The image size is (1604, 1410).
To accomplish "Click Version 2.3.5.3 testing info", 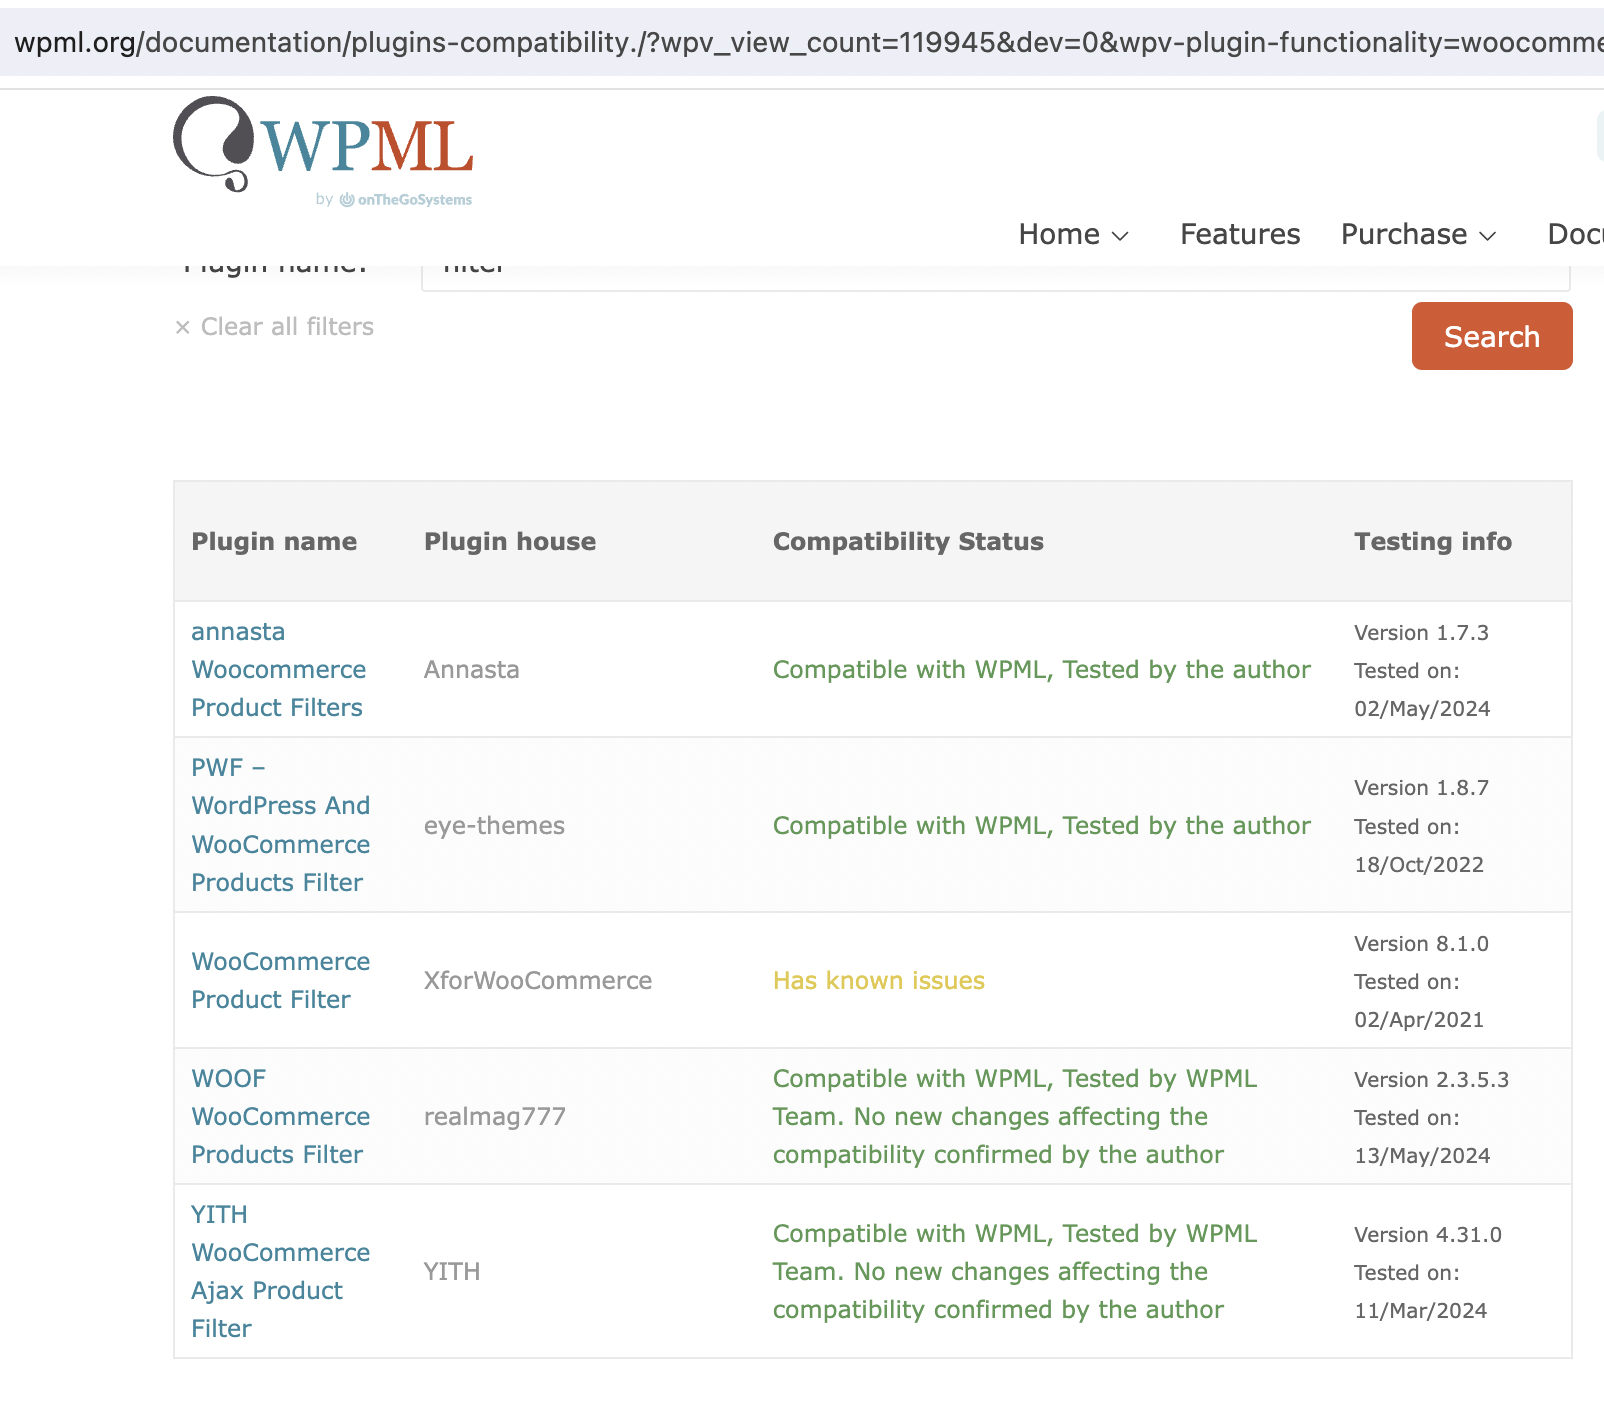I will (x=1432, y=1080).
